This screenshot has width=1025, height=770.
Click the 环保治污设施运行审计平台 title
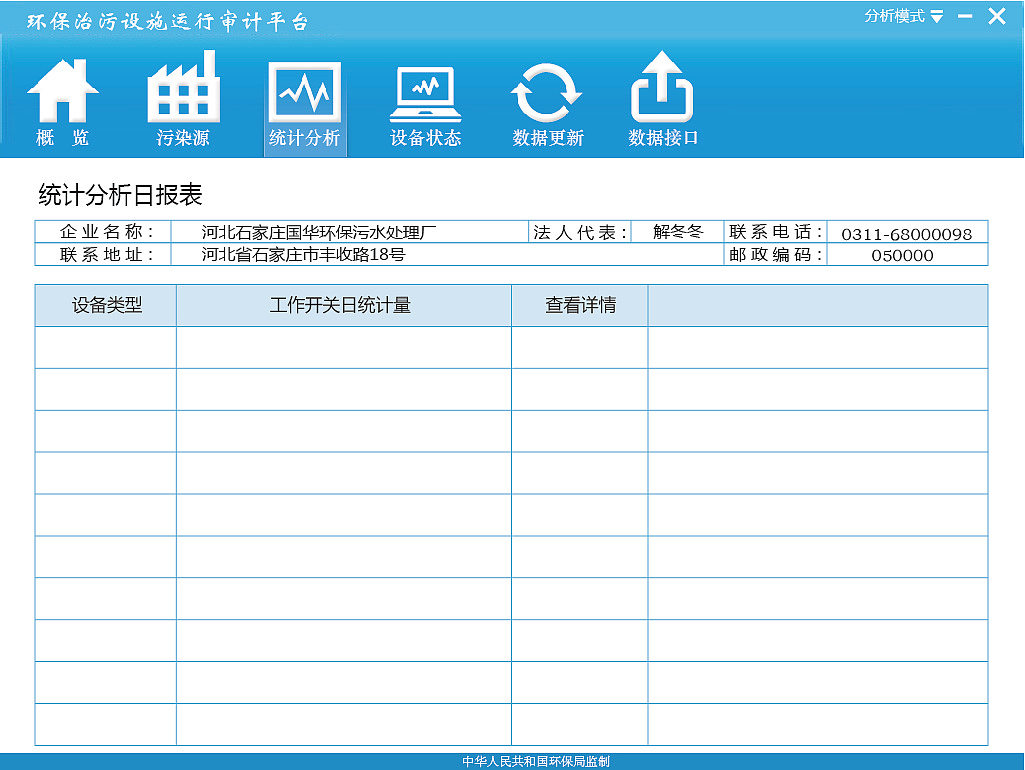[167, 22]
